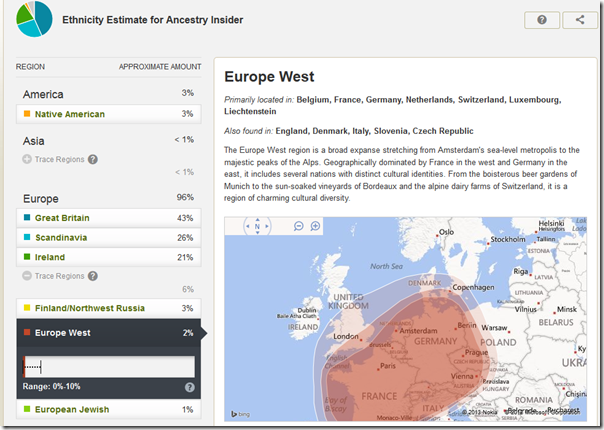Click the FRANCE label on map
Screen dimensions: 604x430
pyautogui.click(x=379, y=396)
